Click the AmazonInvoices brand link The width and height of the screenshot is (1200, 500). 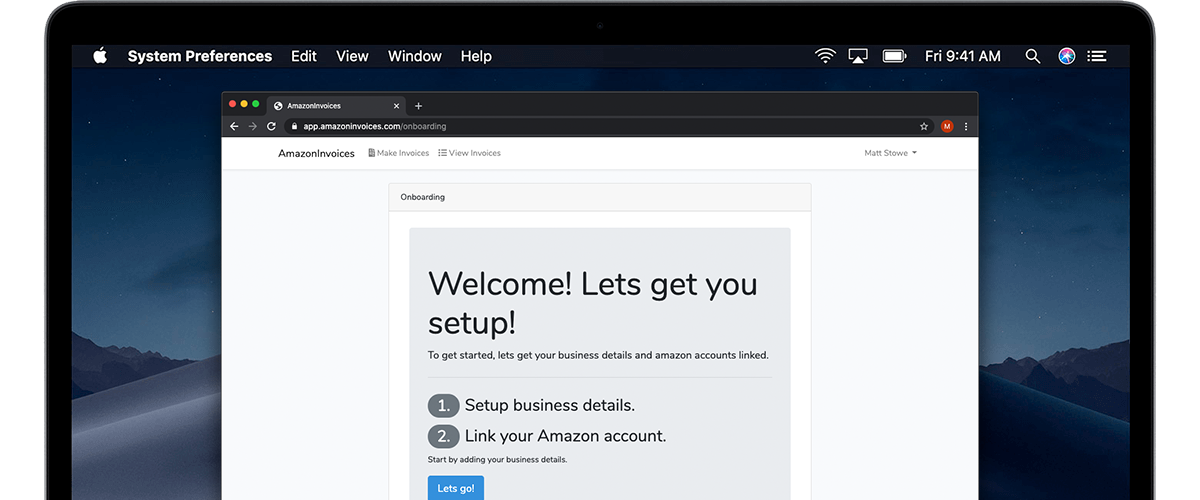[316, 153]
